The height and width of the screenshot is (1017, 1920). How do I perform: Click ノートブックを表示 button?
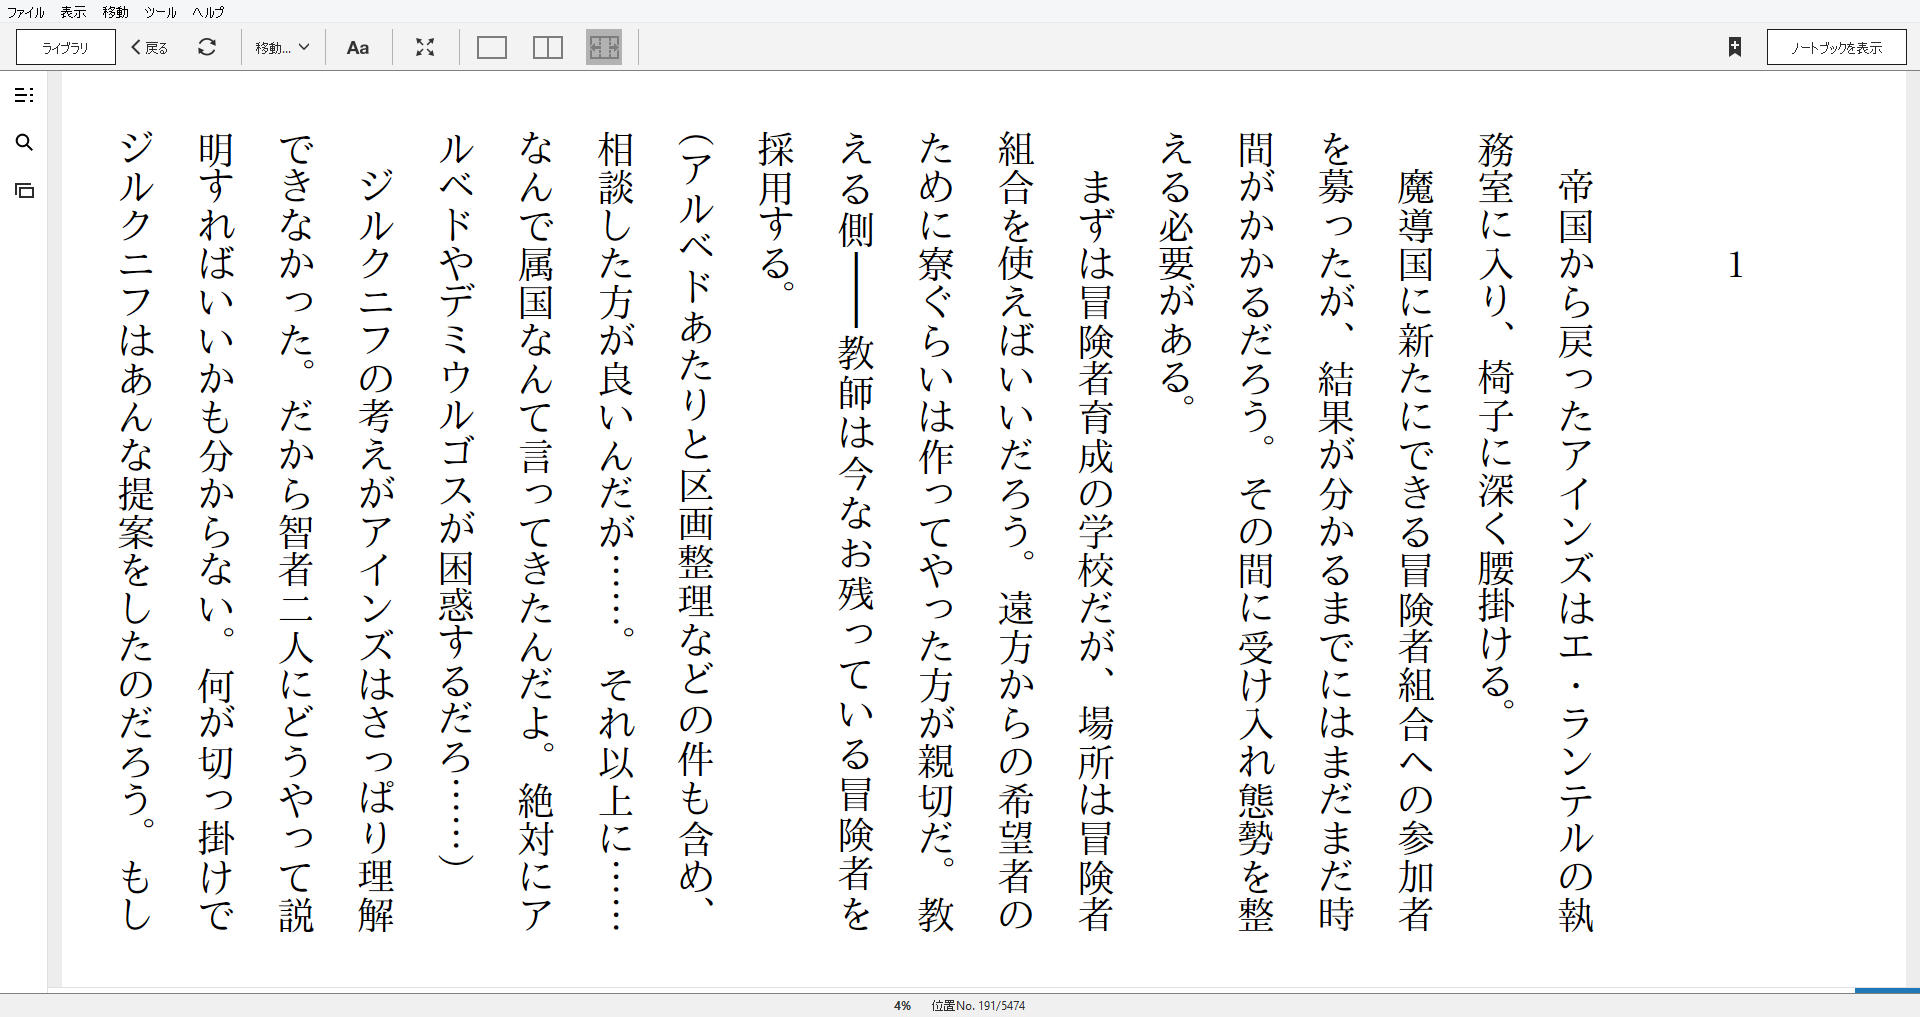(1836, 47)
